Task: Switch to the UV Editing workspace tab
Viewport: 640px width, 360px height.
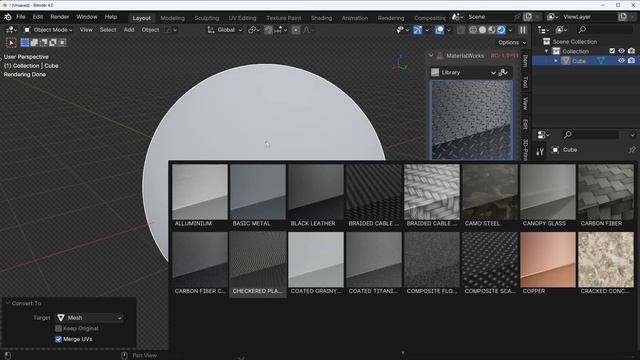Action: (242, 18)
